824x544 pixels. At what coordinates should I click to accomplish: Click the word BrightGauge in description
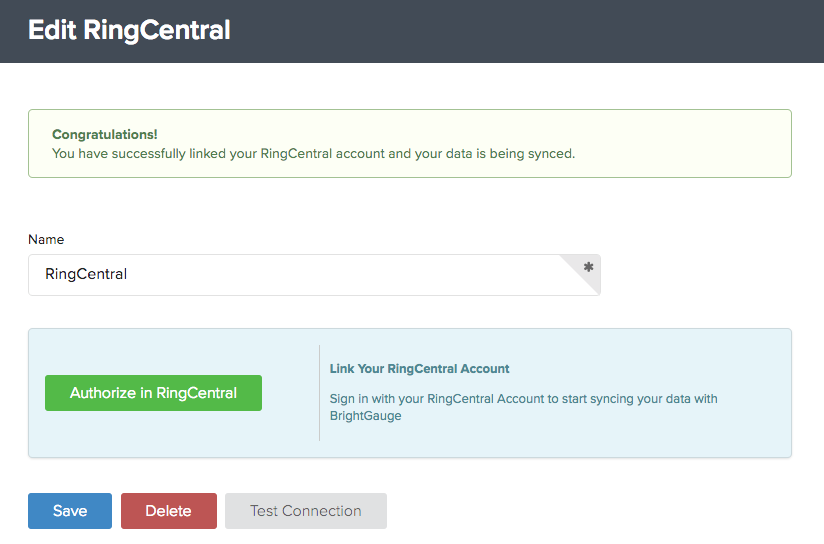coord(366,415)
